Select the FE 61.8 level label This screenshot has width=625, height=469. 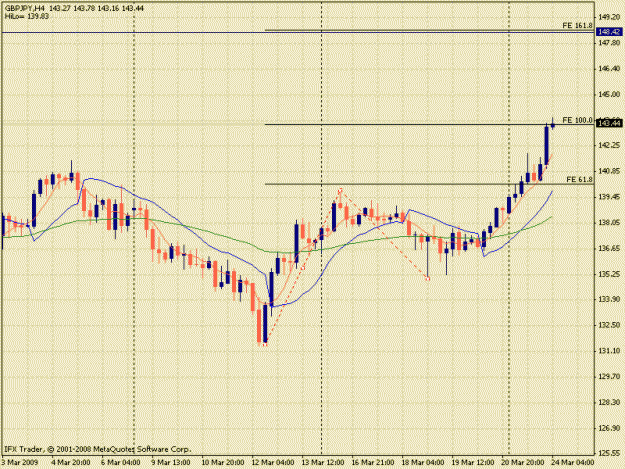point(580,180)
